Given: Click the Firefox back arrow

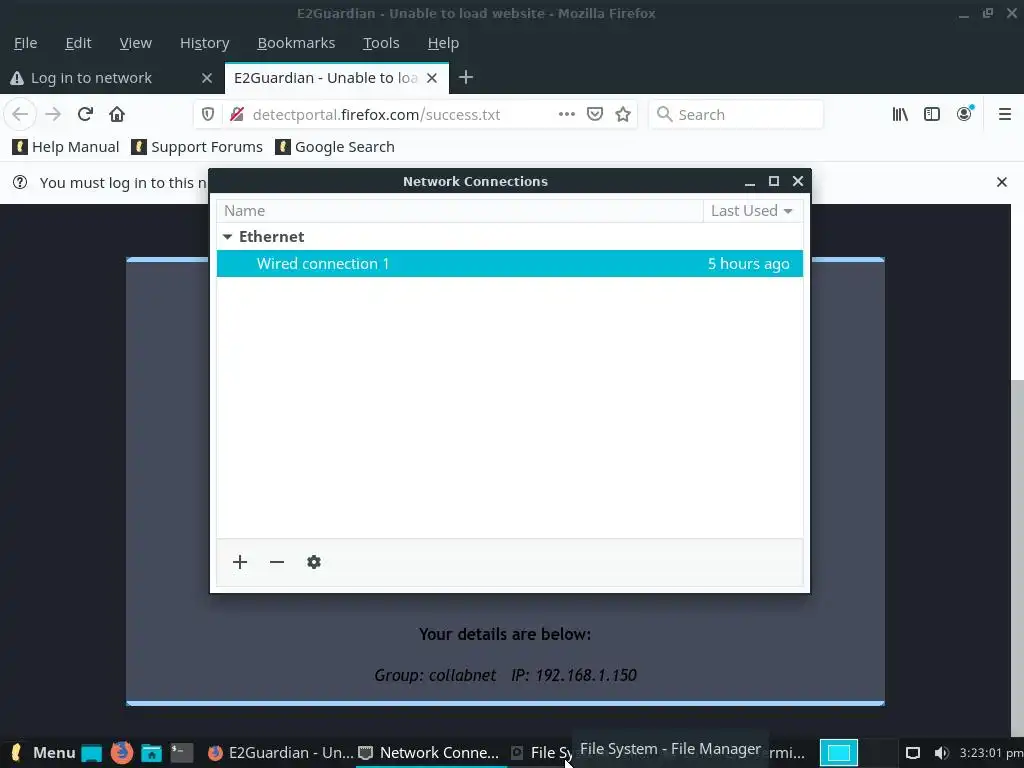Looking at the screenshot, I should (x=20, y=114).
